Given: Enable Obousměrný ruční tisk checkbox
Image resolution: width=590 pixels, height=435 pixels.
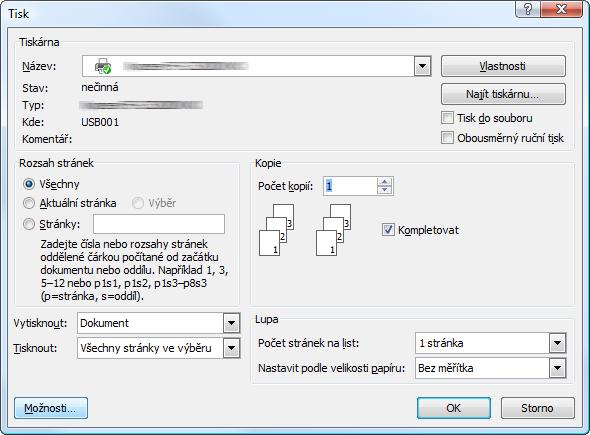Looking at the screenshot, I should pos(447,138).
